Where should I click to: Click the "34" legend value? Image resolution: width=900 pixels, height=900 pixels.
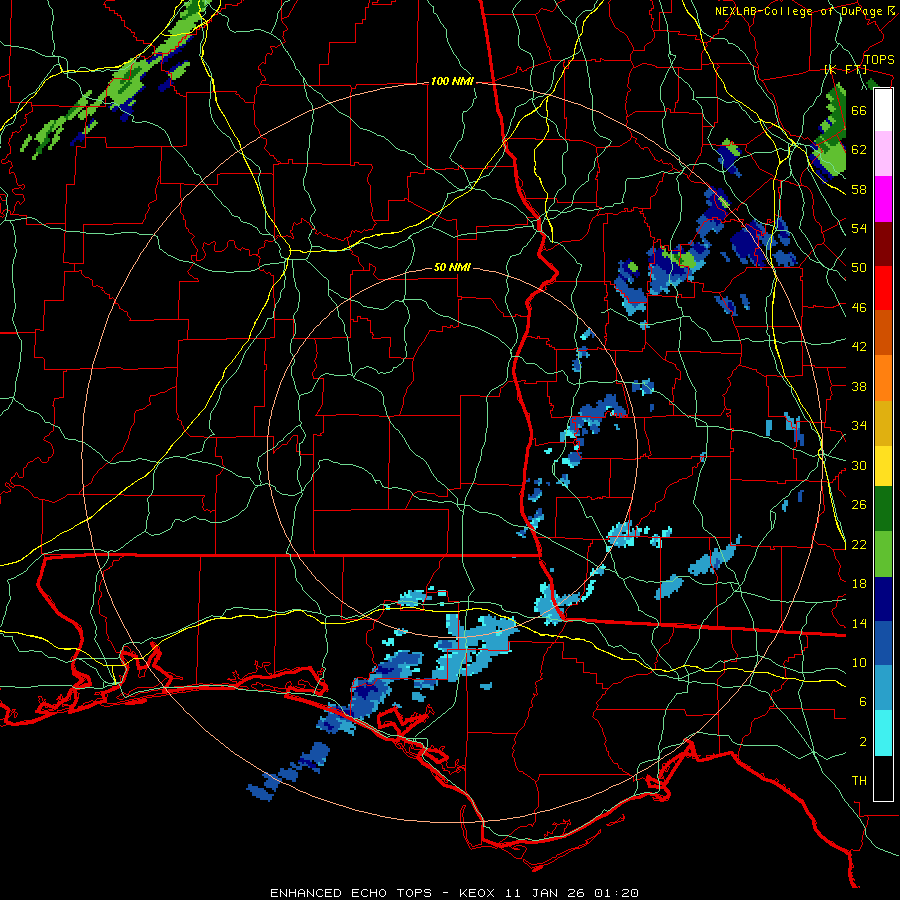859,426
